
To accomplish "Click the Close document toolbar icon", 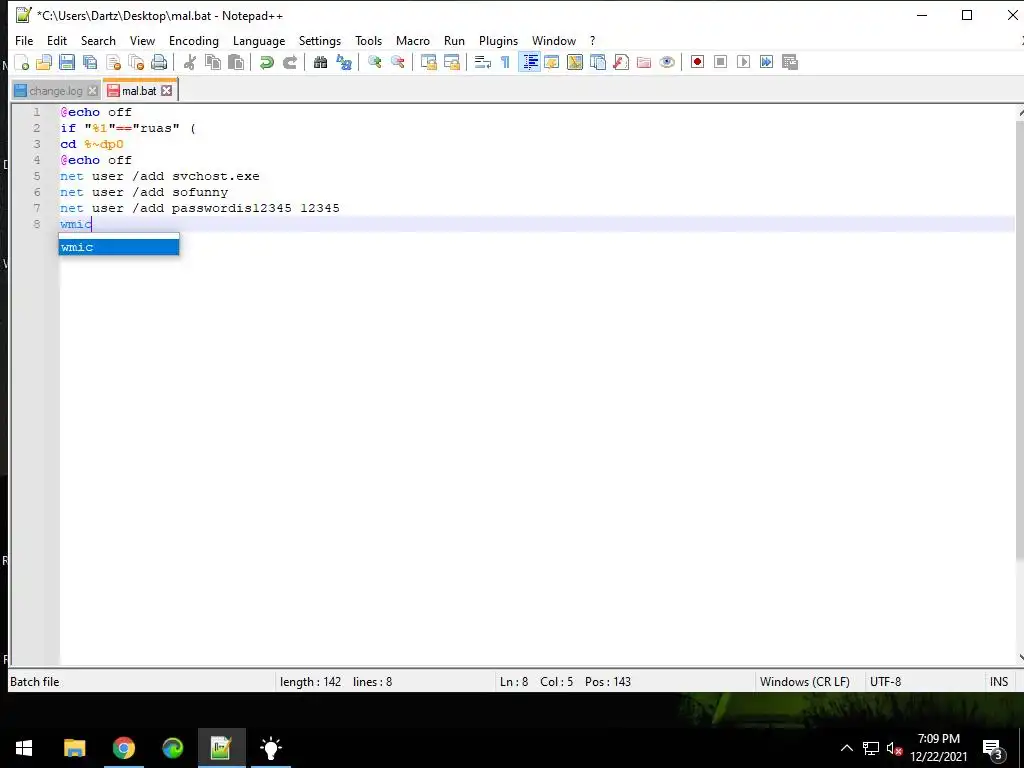I will point(113,62).
